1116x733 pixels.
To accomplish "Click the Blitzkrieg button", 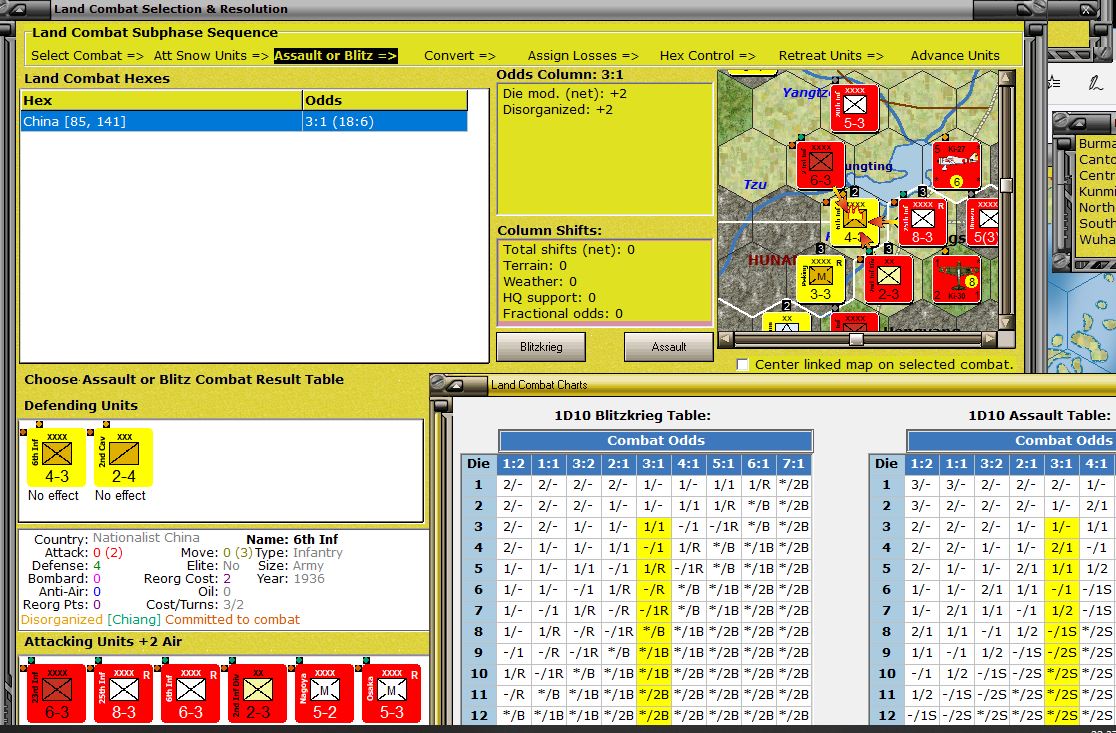I will pos(541,347).
